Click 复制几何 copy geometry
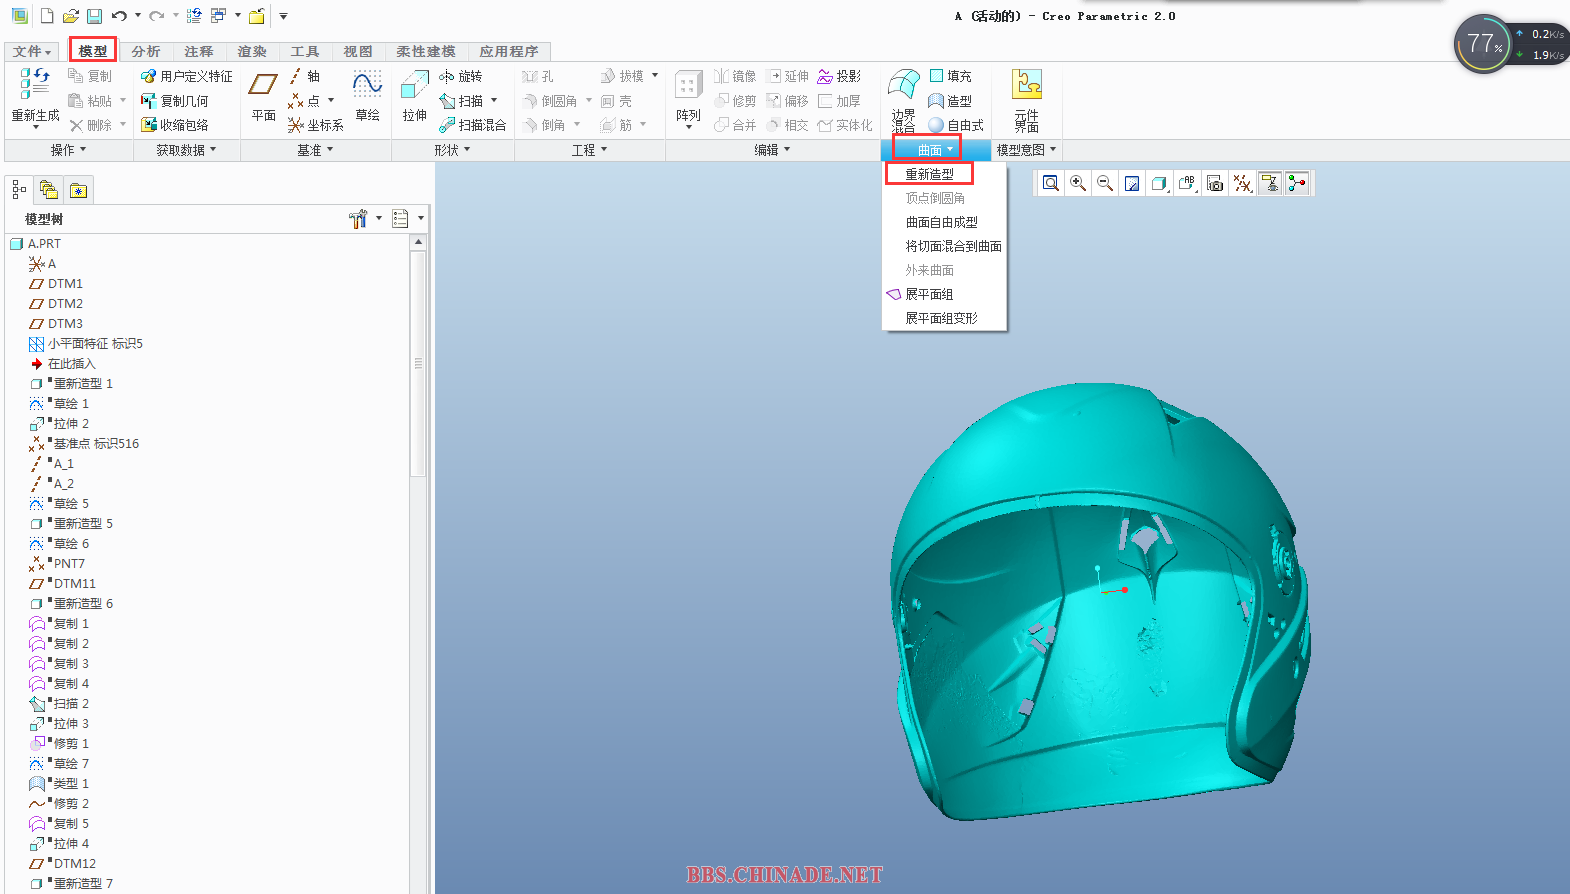The width and height of the screenshot is (1570, 894). pos(175,101)
